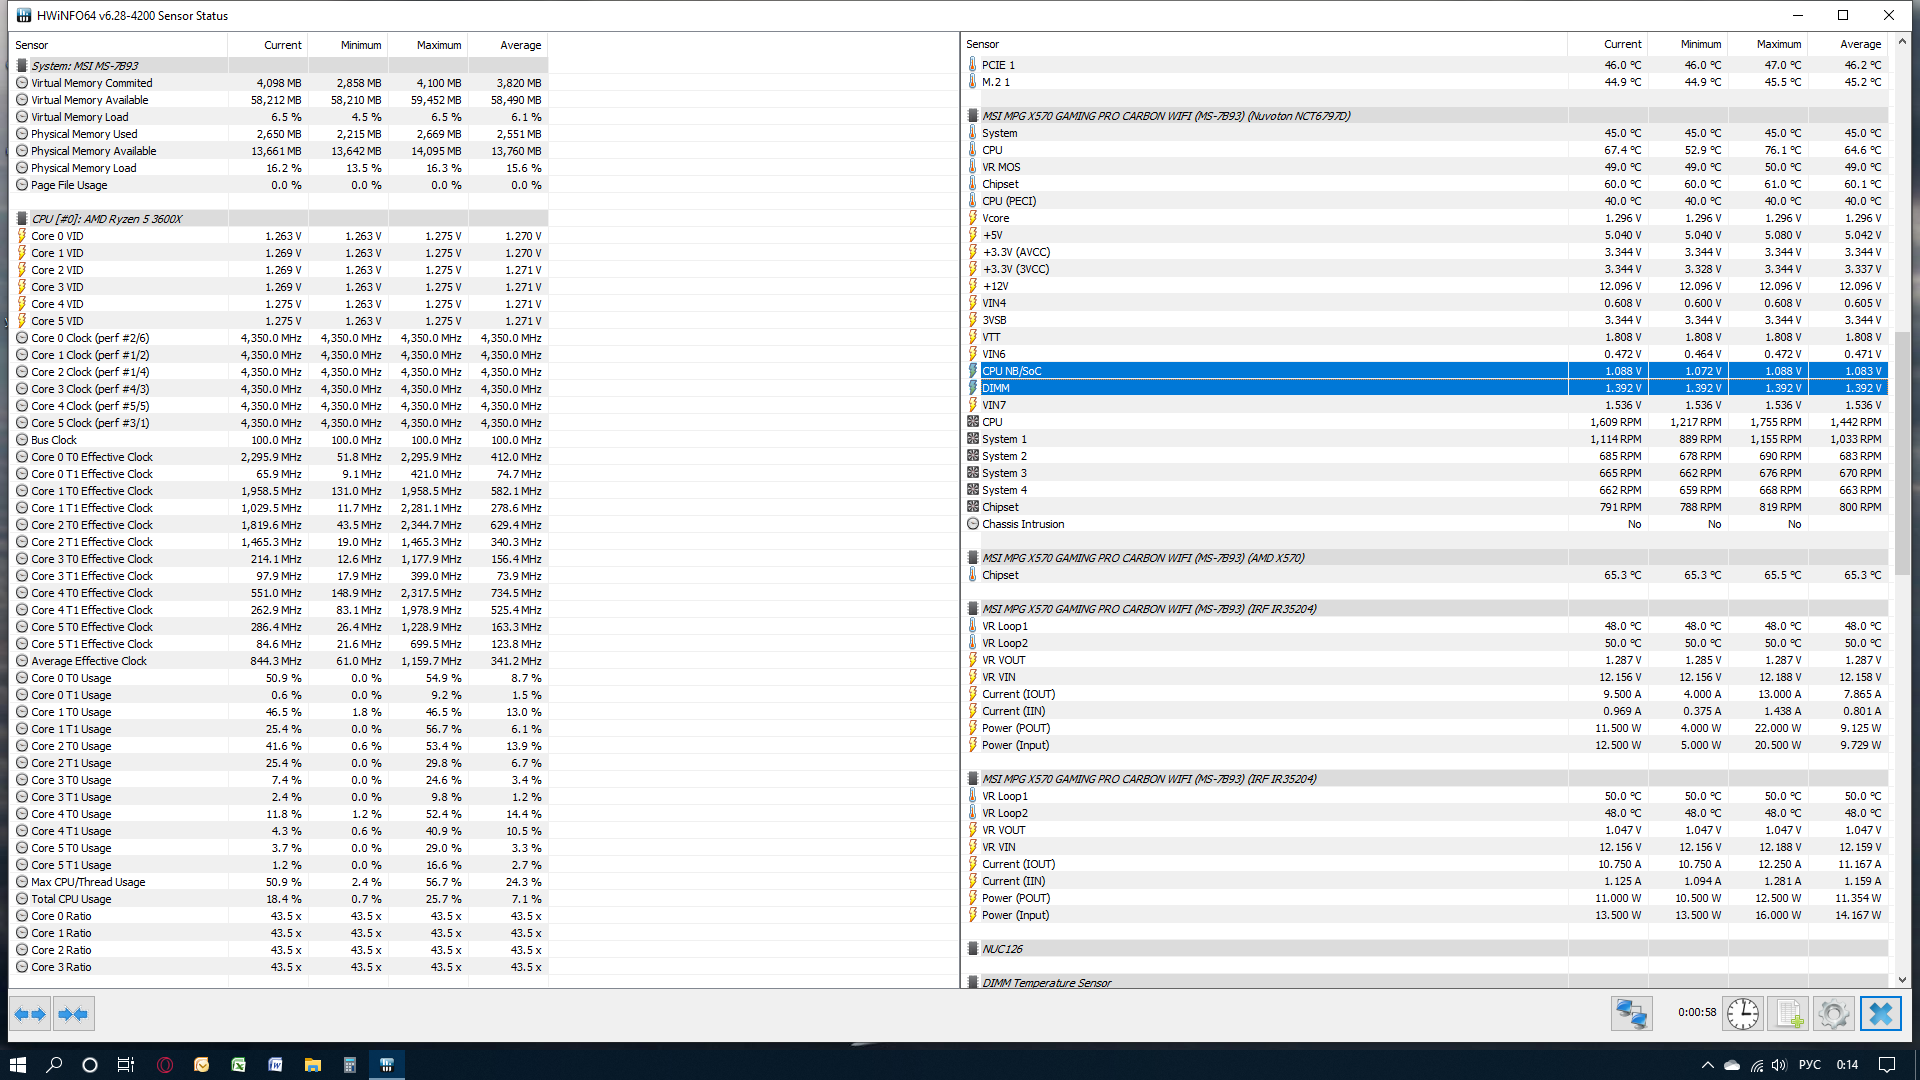1920x1080 pixels.
Task: Open the Opera browser taskbar icon
Action: [165, 1065]
